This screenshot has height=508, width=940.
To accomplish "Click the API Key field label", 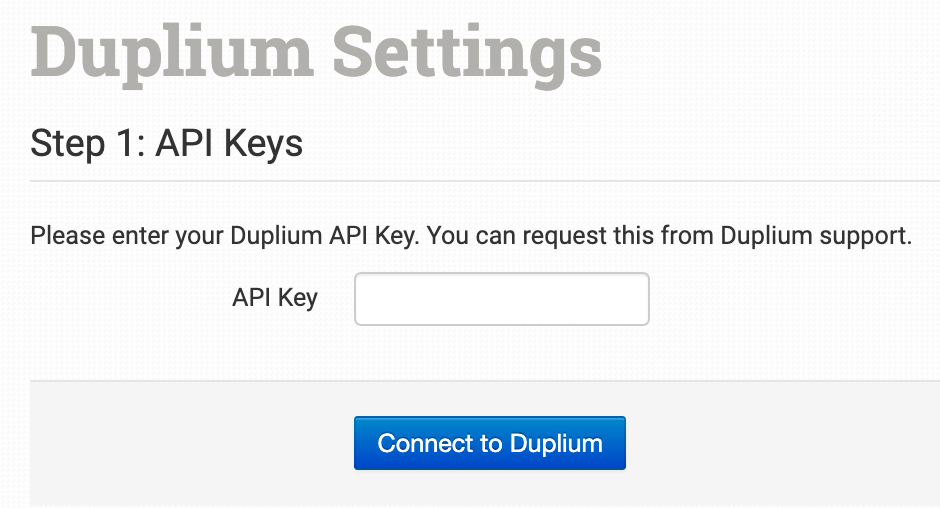I will (275, 298).
